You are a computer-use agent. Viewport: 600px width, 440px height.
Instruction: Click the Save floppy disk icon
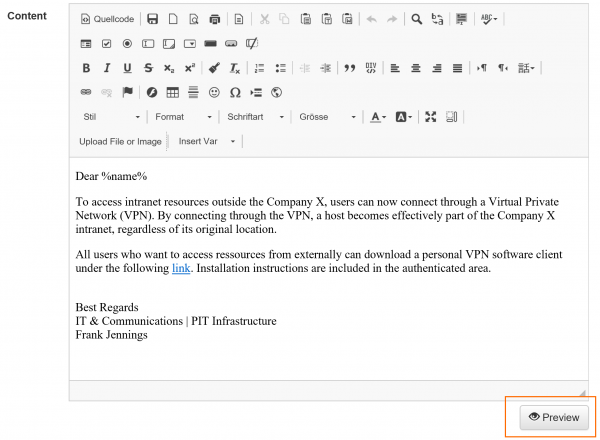(x=152, y=19)
